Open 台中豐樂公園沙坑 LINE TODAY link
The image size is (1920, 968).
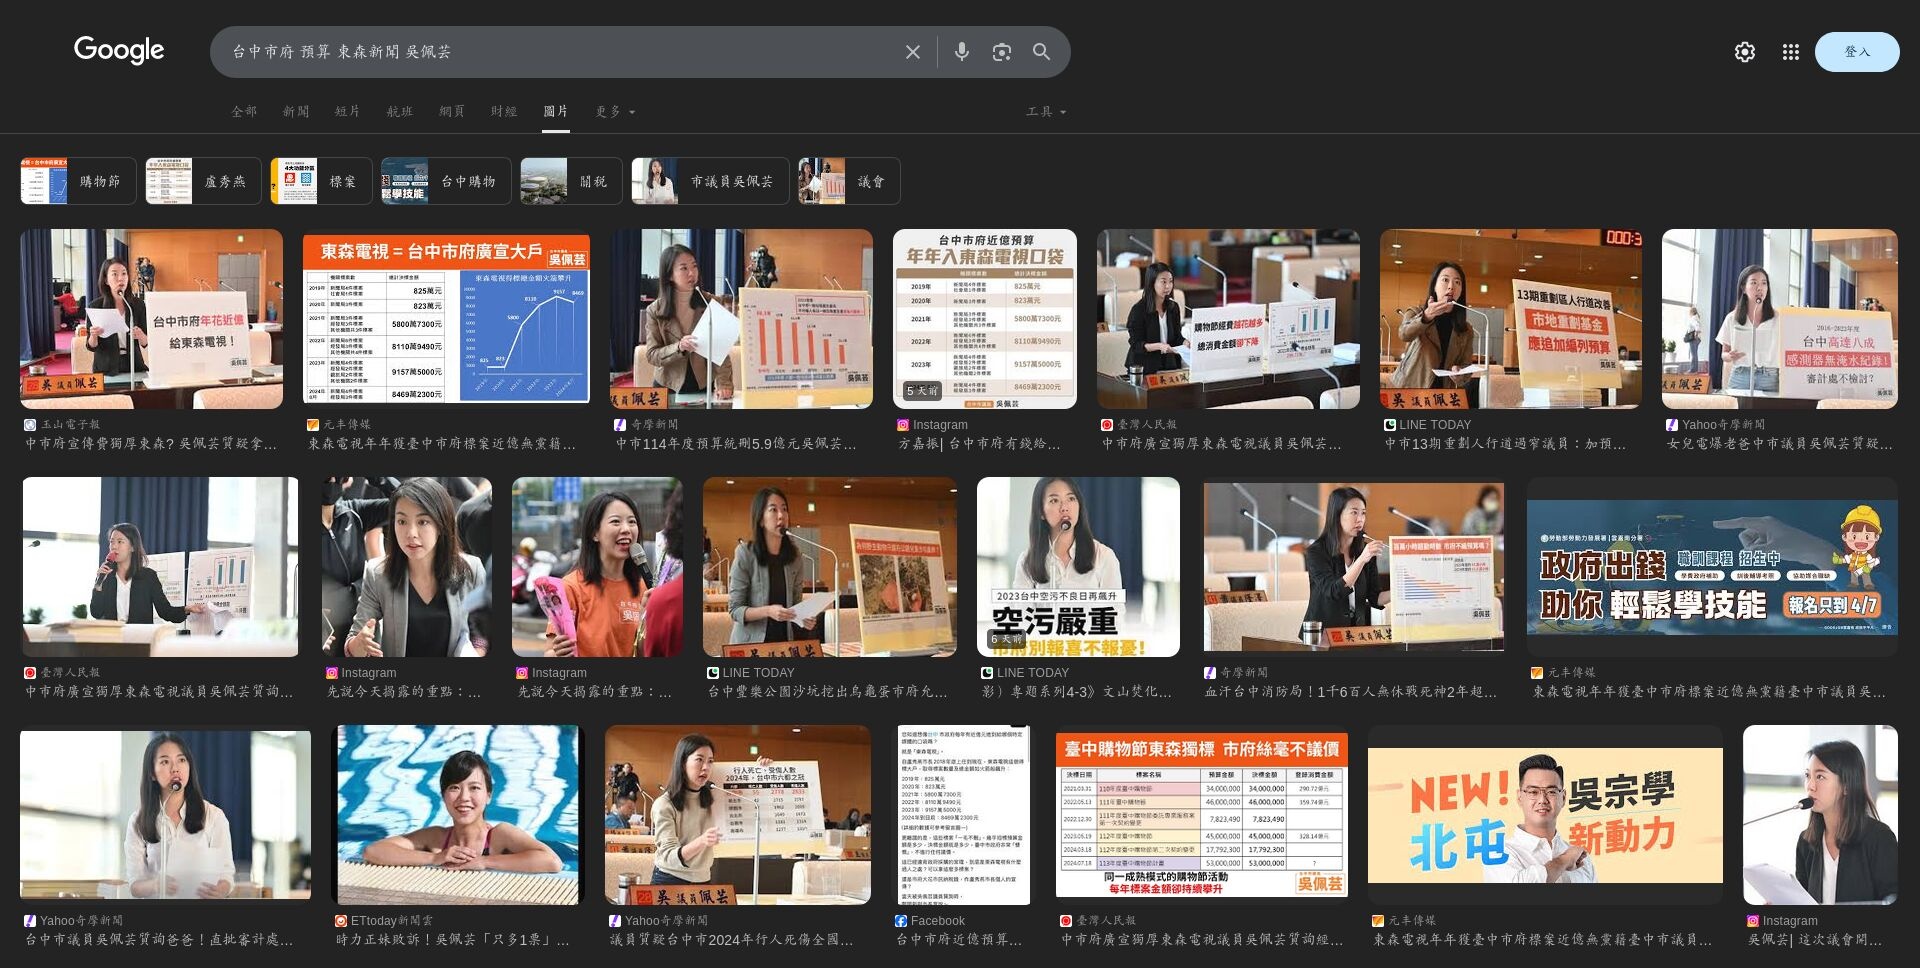[x=827, y=692]
